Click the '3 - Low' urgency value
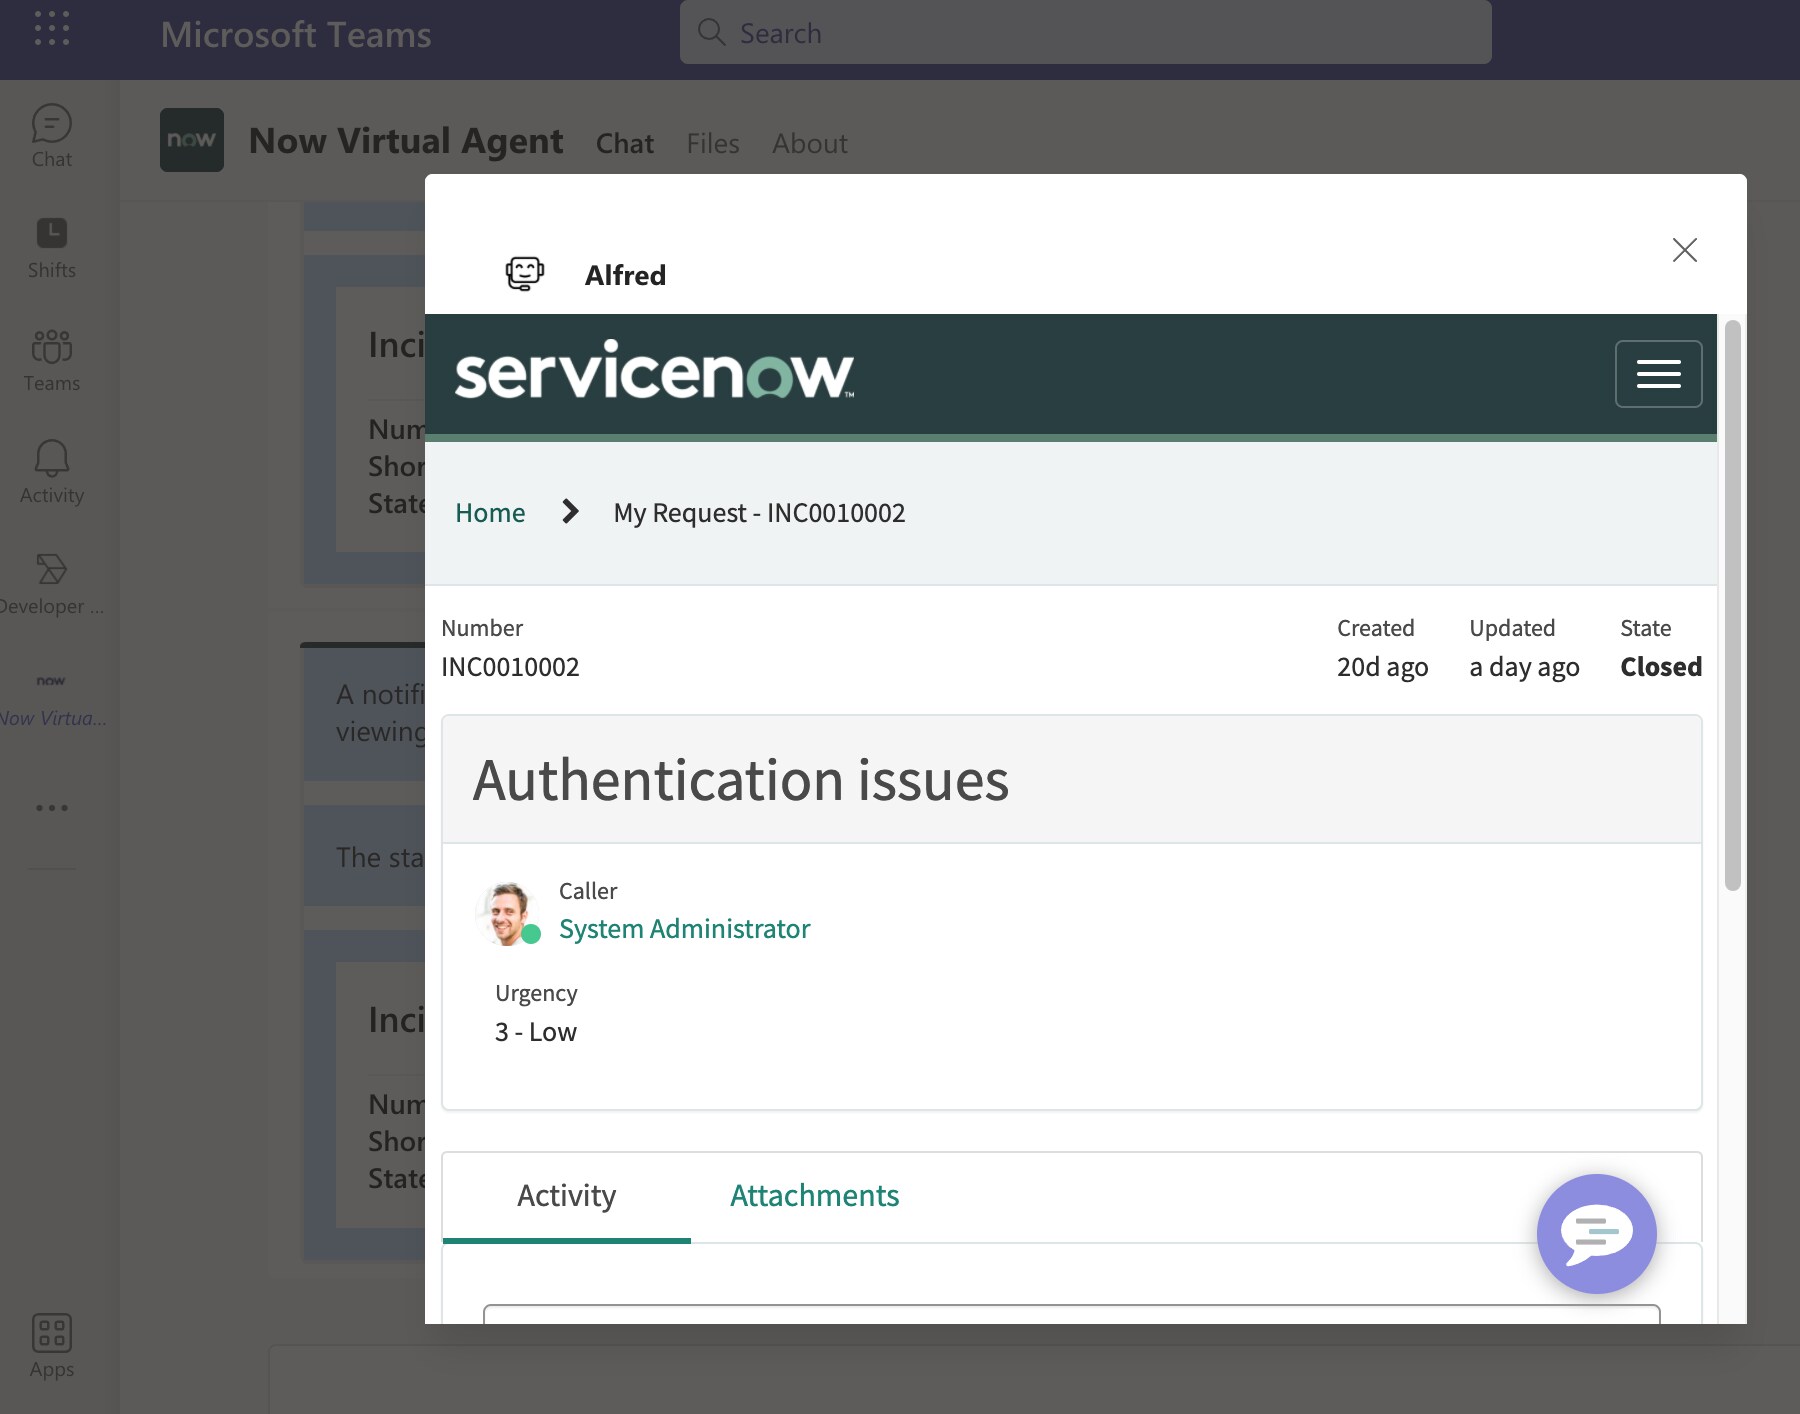 [536, 1032]
